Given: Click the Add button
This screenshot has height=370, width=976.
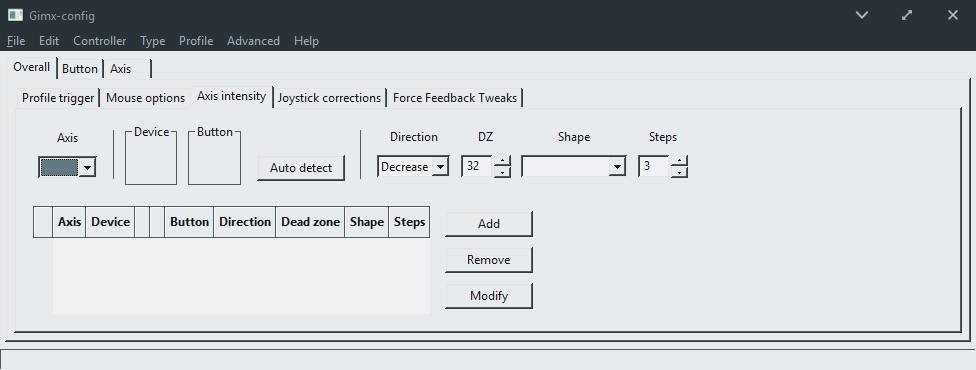Looking at the screenshot, I should pyautogui.click(x=489, y=224).
